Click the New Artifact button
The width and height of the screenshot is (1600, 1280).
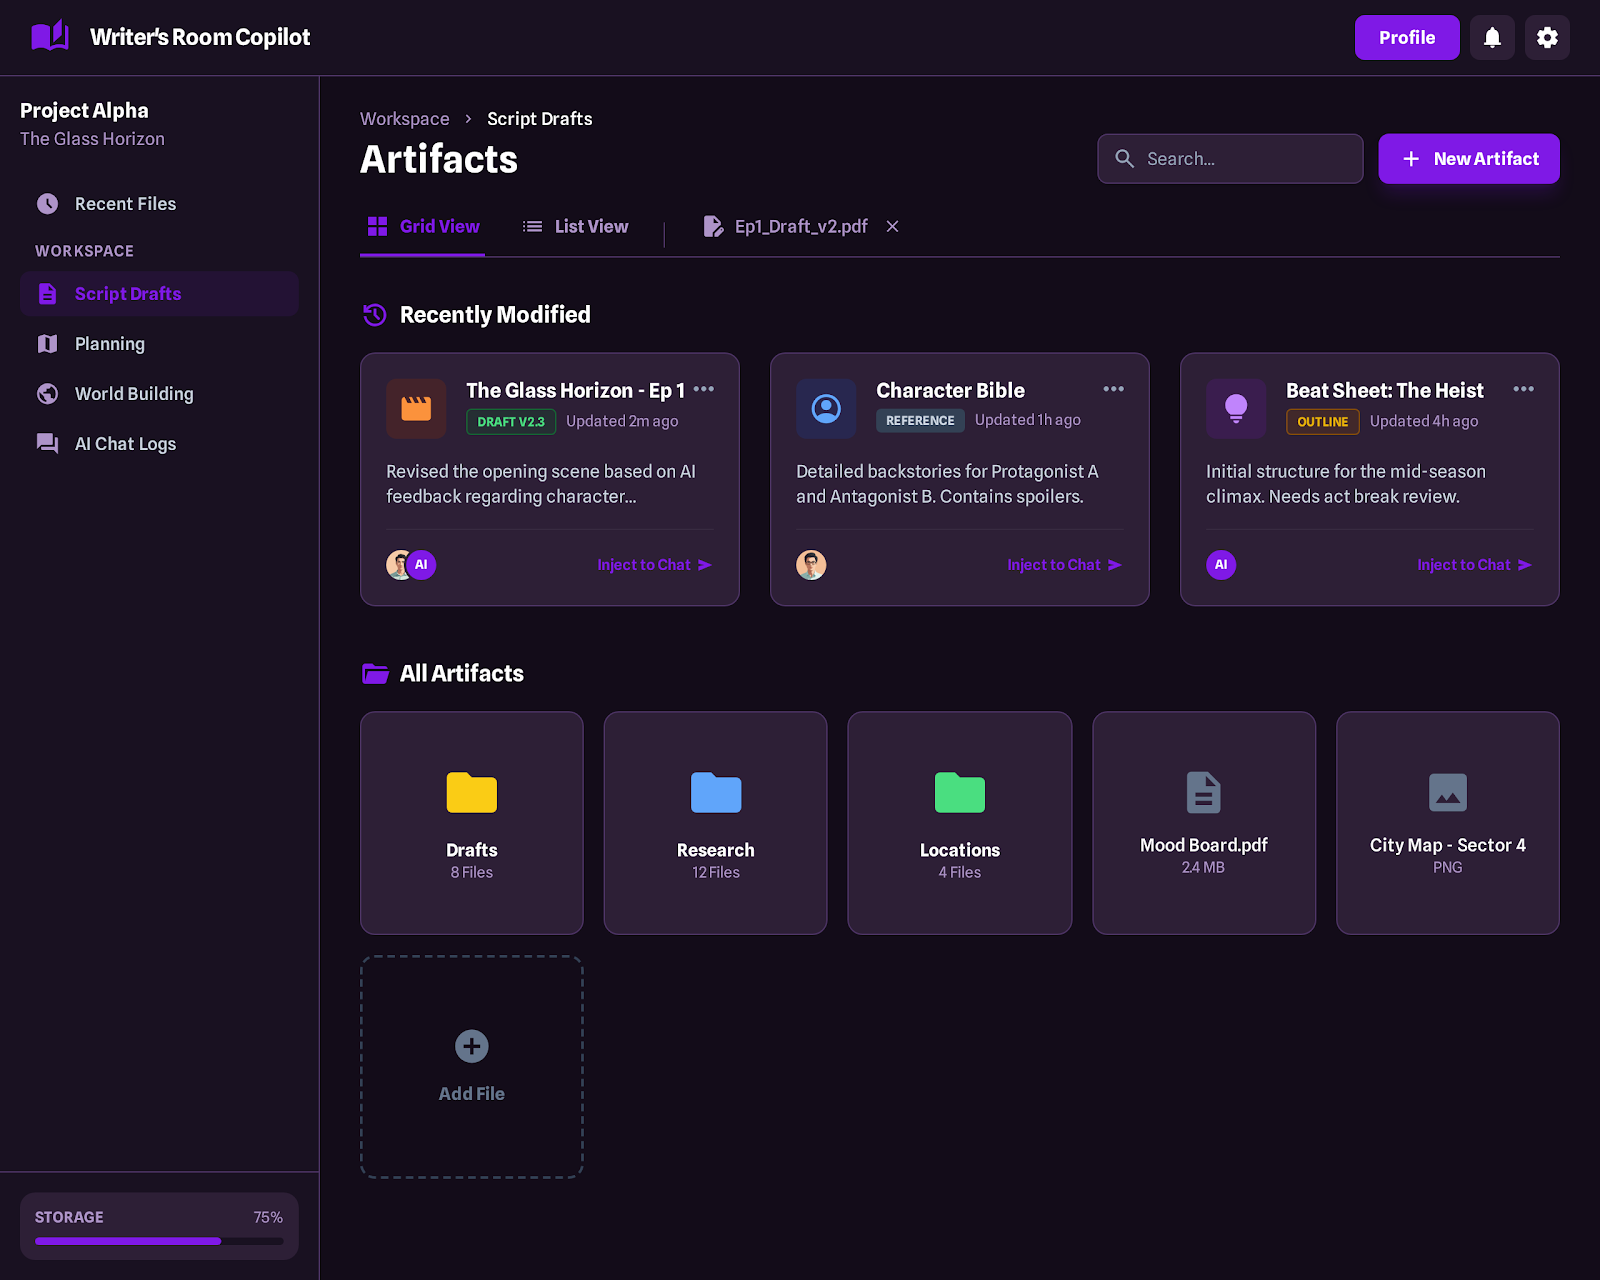pyautogui.click(x=1468, y=159)
